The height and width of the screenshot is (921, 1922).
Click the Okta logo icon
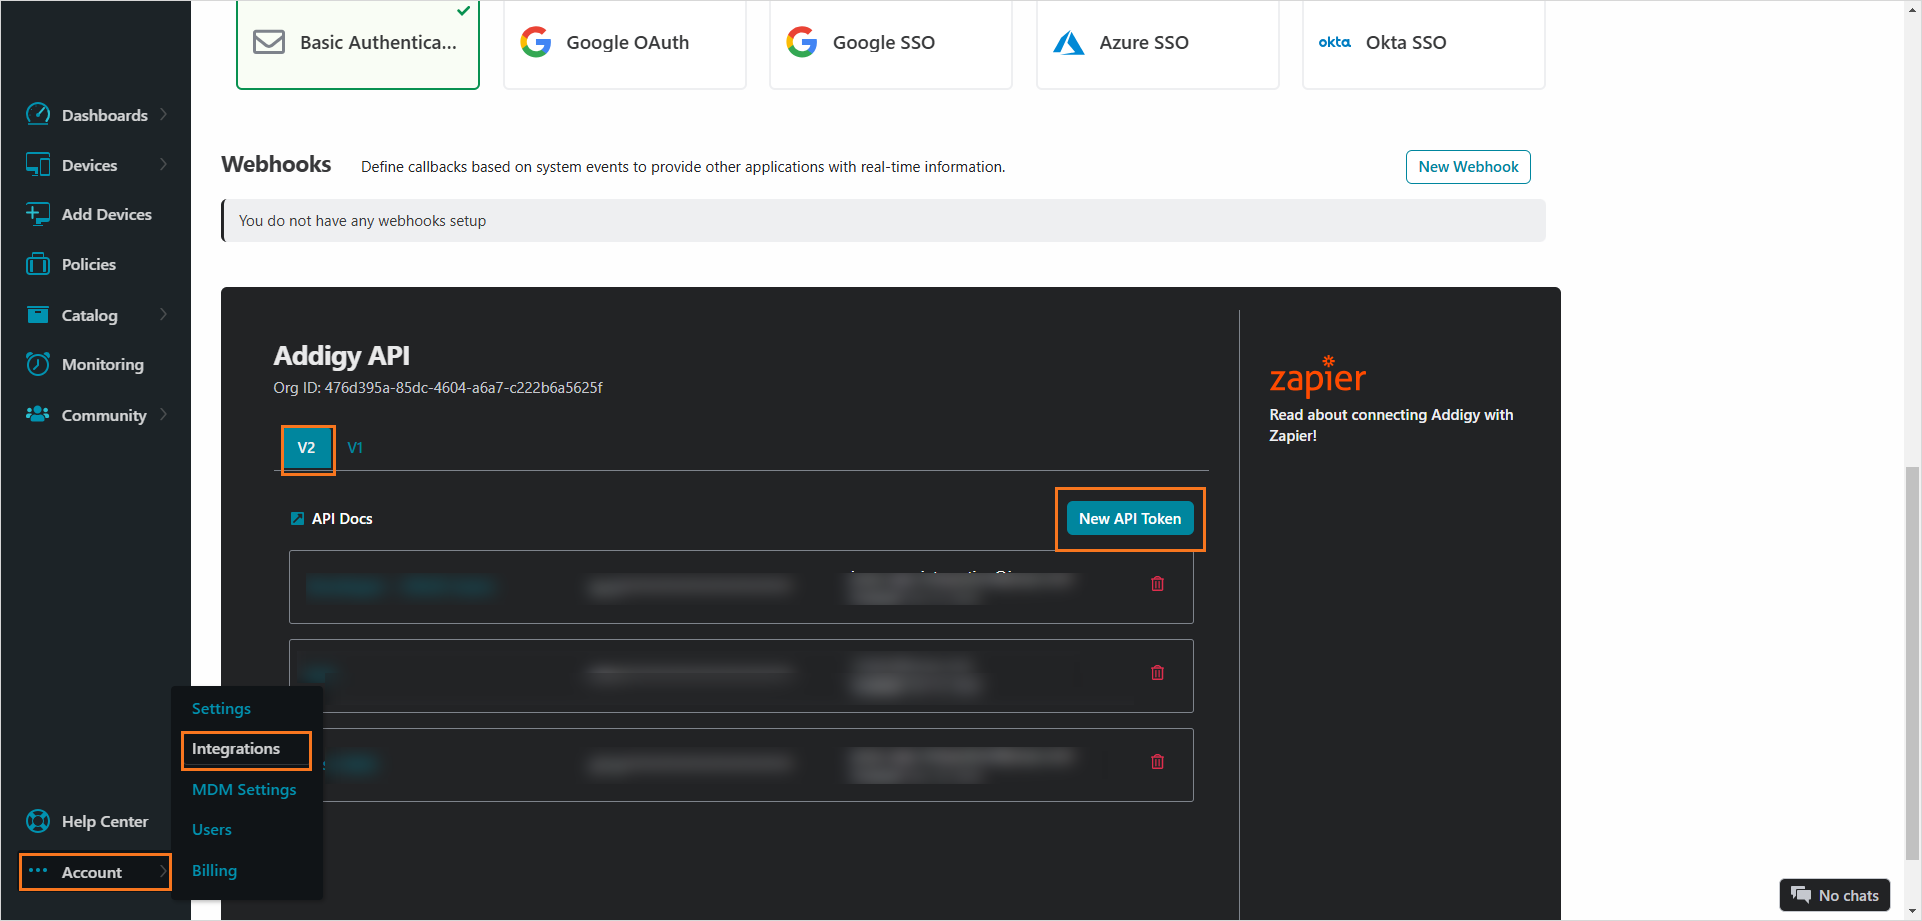click(1334, 42)
